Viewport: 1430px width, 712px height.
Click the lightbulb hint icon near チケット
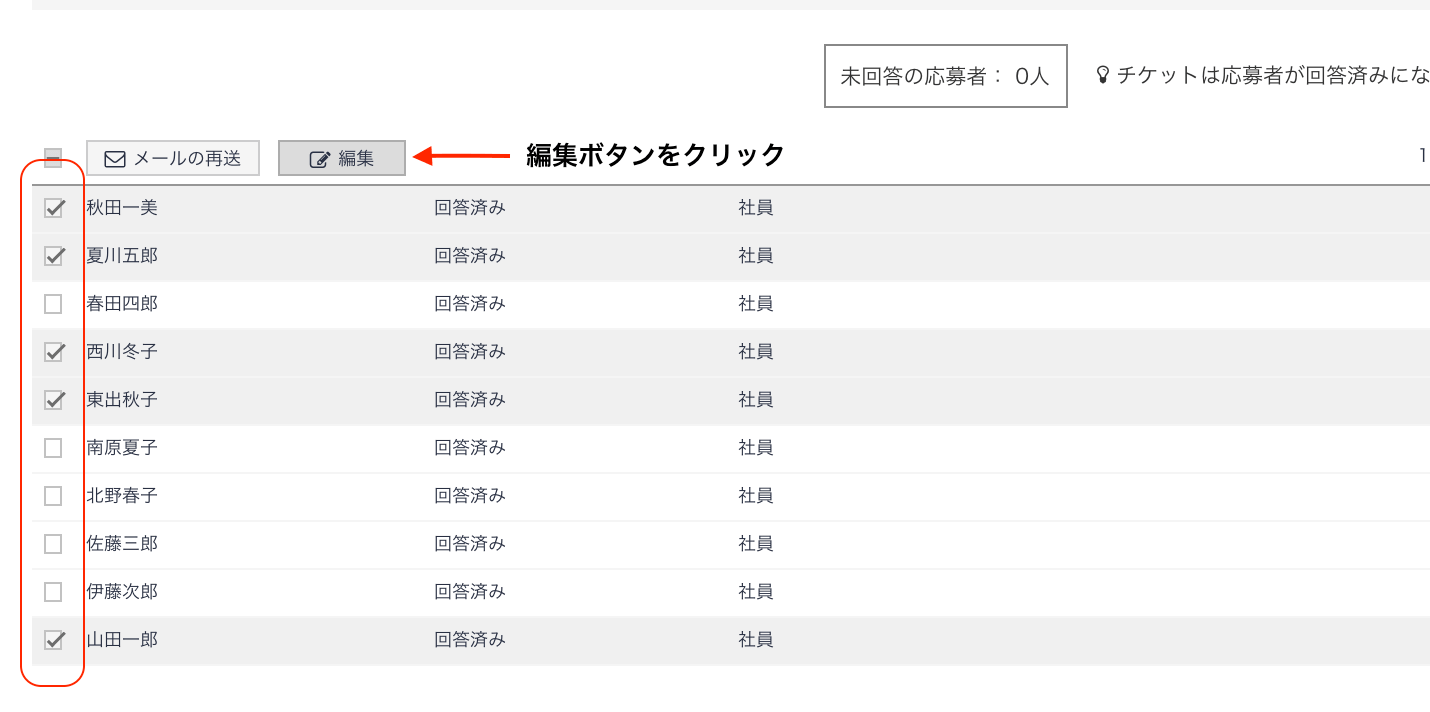(1103, 75)
